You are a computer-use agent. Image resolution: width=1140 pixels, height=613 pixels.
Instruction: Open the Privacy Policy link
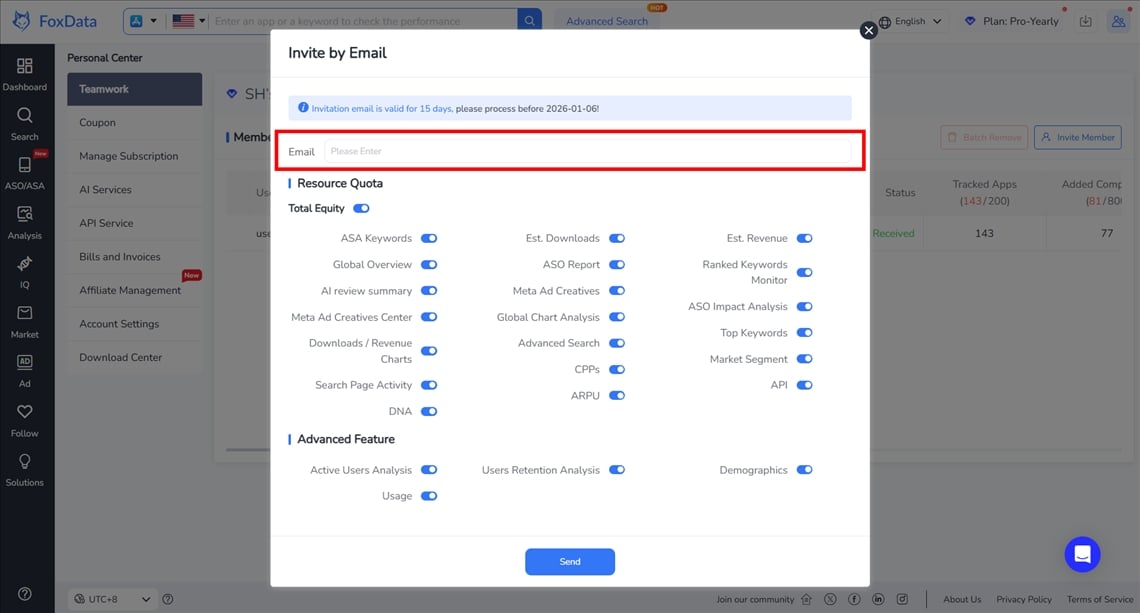tap(1023, 599)
